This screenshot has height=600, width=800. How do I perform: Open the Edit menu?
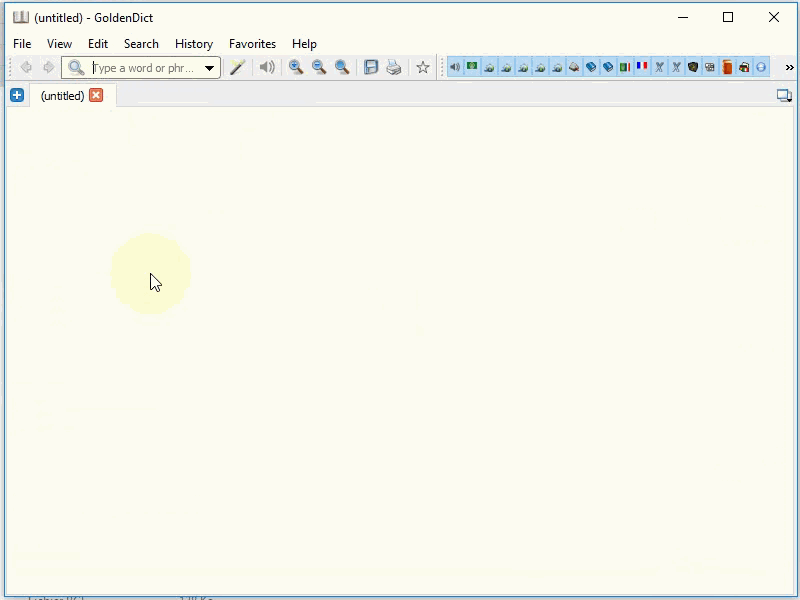tap(98, 44)
